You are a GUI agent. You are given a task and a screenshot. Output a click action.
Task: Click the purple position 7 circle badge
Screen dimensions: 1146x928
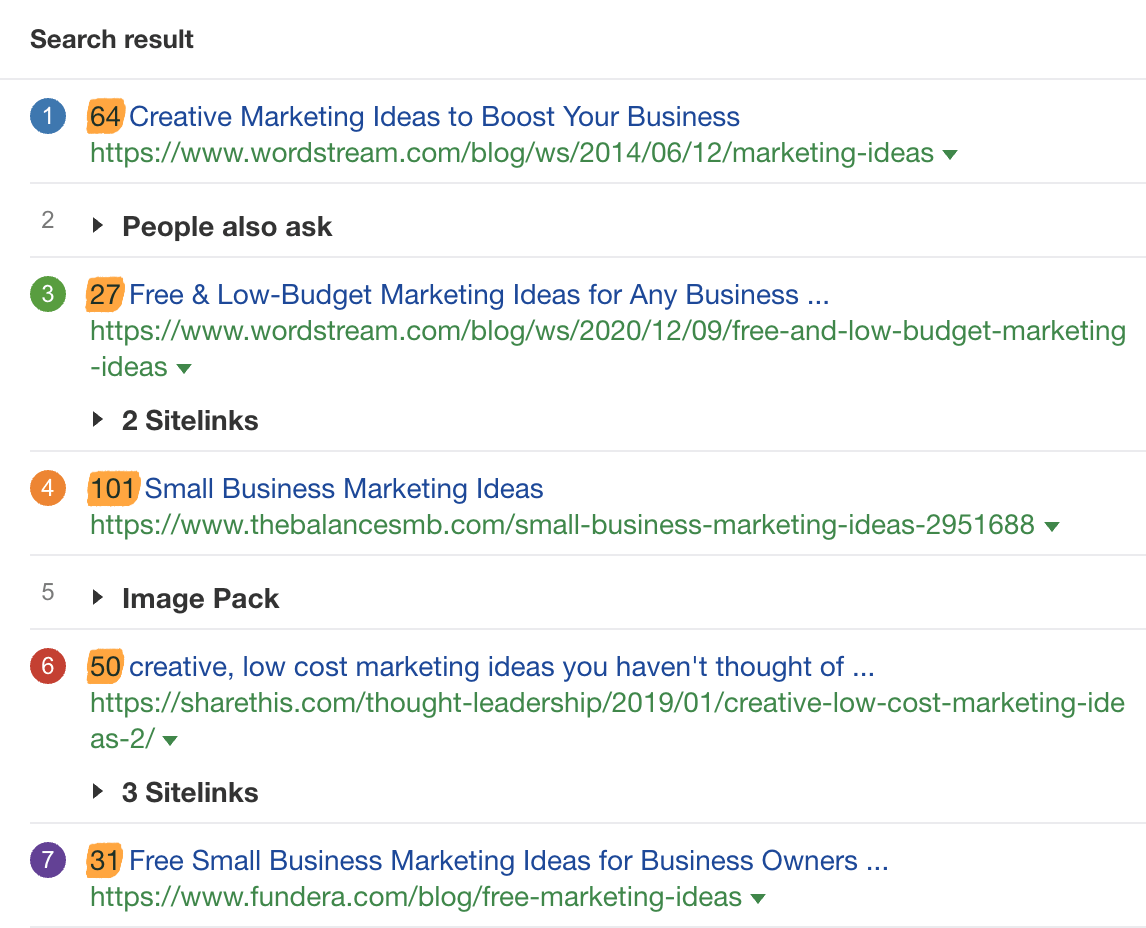[x=48, y=861]
